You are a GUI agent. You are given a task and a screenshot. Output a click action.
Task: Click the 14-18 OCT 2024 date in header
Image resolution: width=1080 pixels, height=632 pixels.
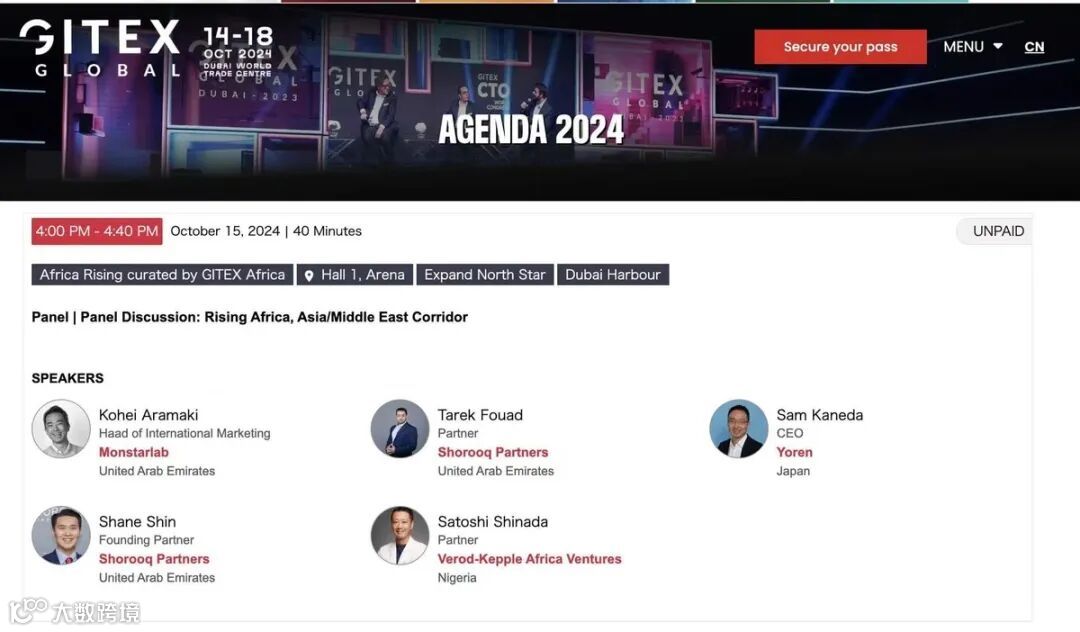[238, 43]
